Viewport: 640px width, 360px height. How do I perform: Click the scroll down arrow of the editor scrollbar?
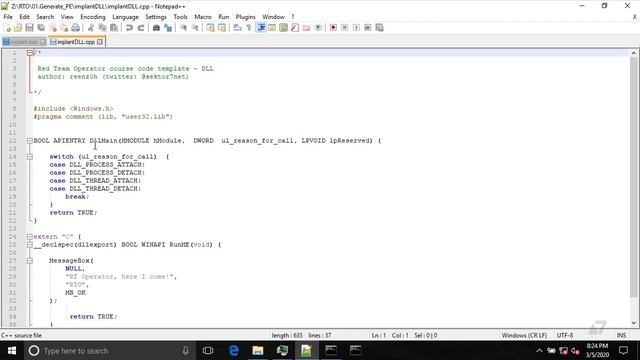tap(633, 323)
